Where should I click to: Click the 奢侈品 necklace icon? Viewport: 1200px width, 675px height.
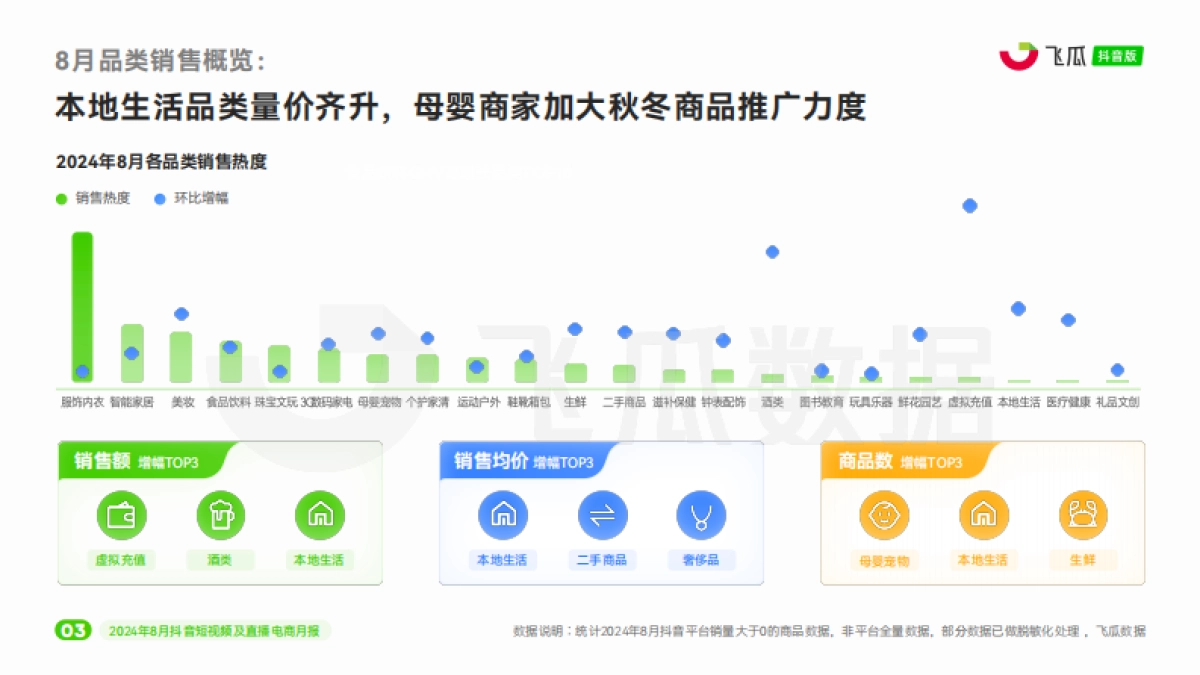pyautogui.click(x=702, y=513)
